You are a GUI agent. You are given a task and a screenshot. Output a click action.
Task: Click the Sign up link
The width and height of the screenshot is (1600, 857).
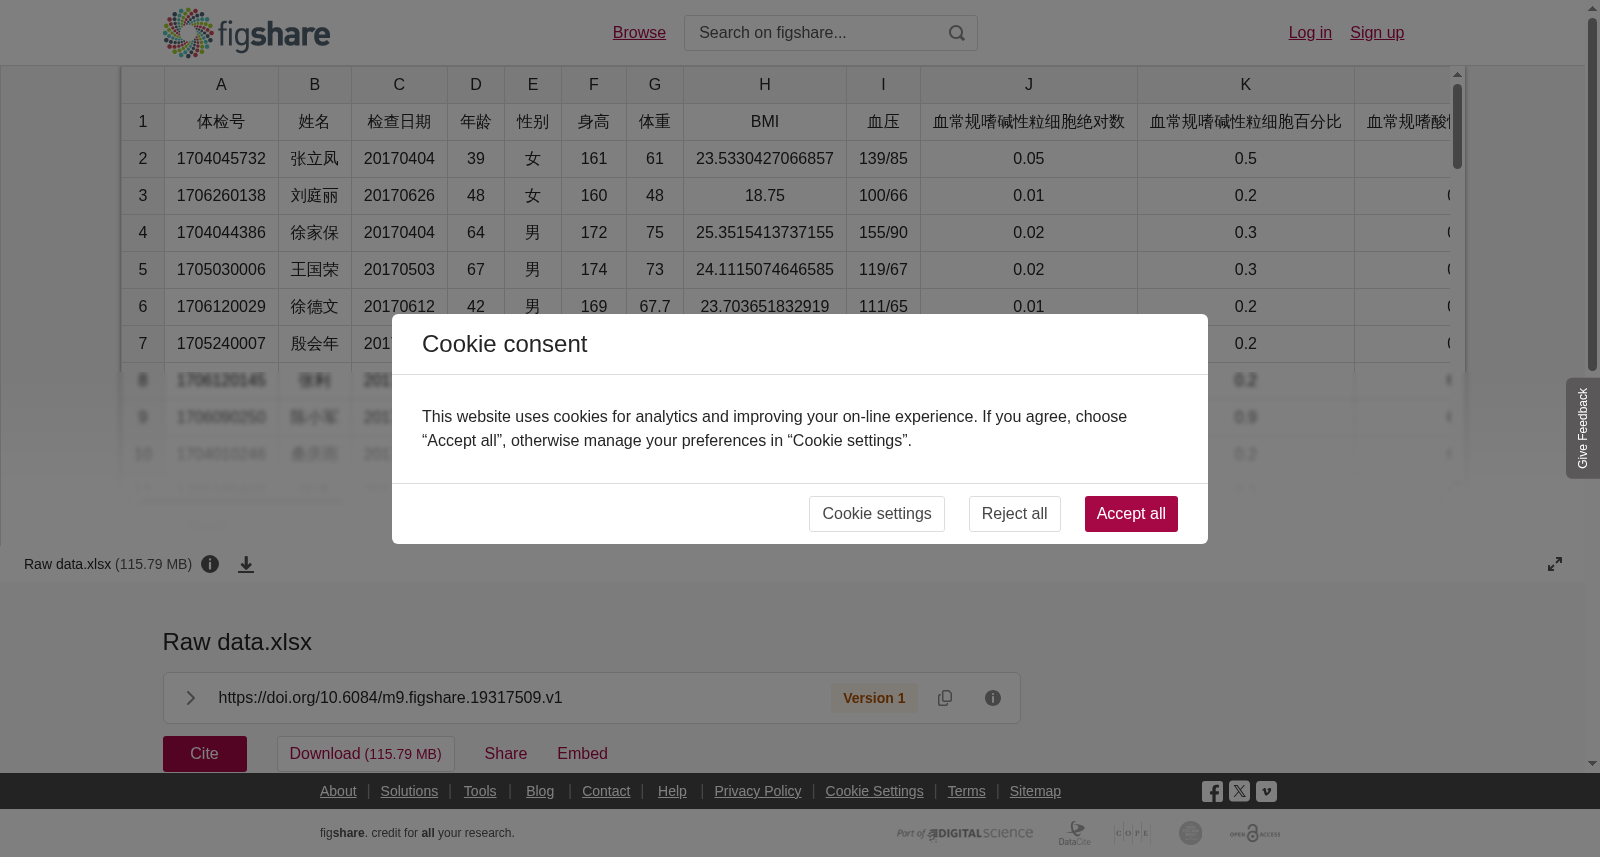pyautogui.click(x=1377, y=33)
